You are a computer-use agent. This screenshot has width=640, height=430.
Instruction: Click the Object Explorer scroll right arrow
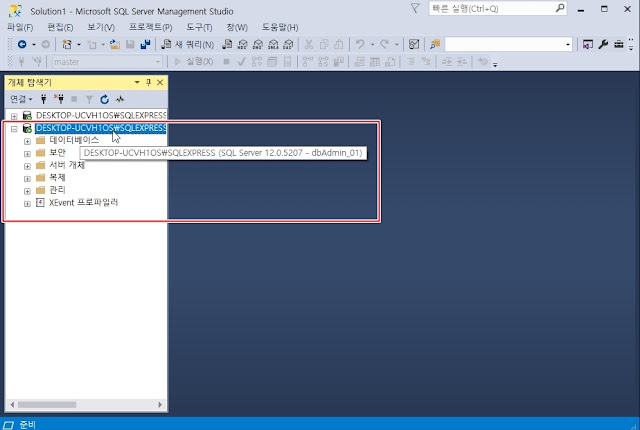pos(160,405)
